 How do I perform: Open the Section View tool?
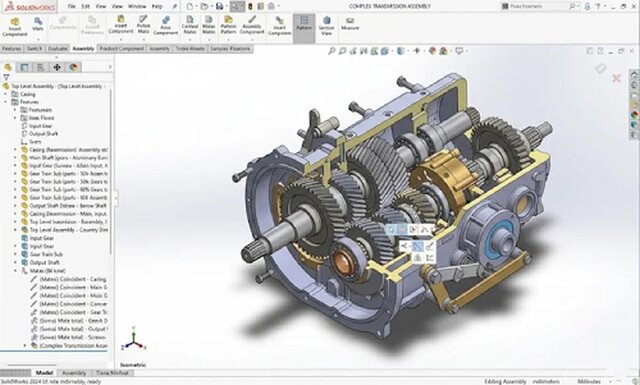pyautogui.click(x=326, y=25)
